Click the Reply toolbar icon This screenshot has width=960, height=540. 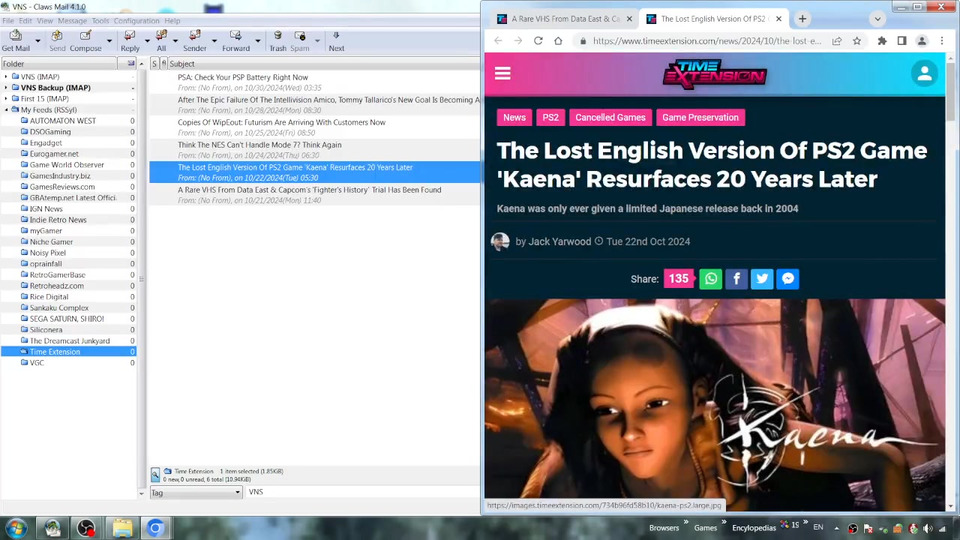[130, 41]
